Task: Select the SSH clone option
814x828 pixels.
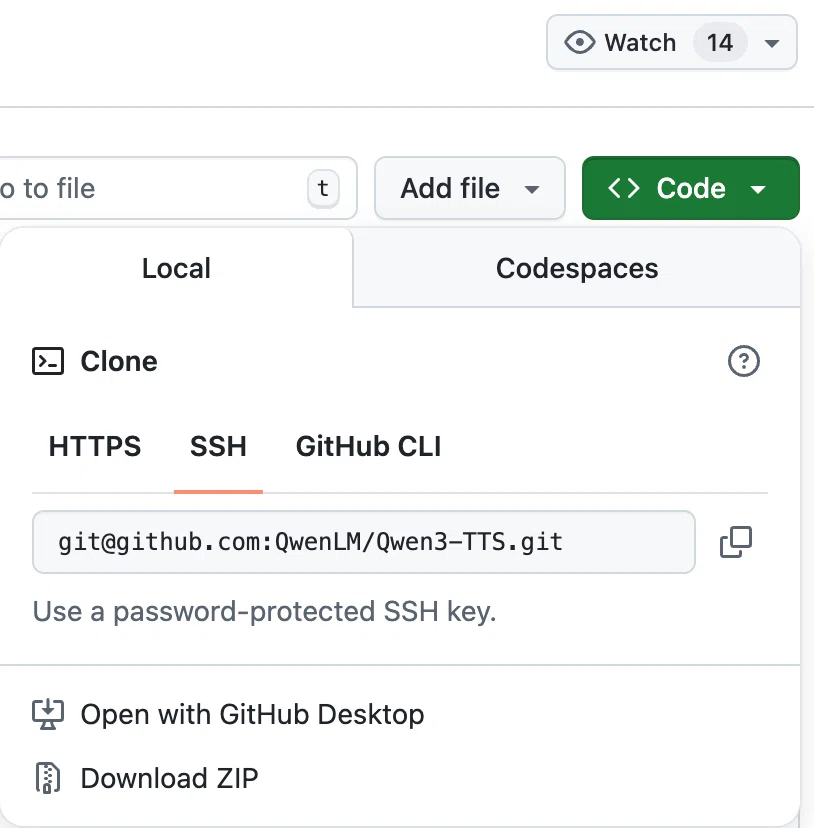Action: coord(218,446)
